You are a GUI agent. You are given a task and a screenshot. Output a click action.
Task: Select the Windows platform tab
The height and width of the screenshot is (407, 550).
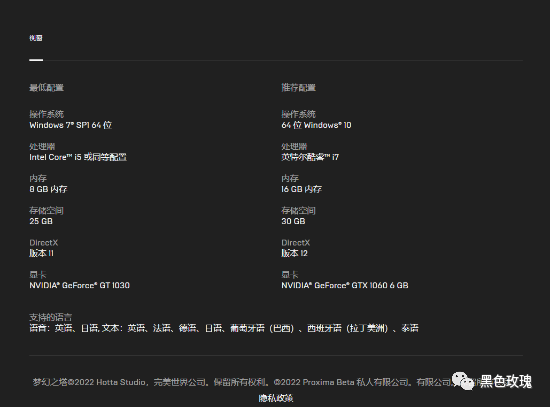(36, 38)
